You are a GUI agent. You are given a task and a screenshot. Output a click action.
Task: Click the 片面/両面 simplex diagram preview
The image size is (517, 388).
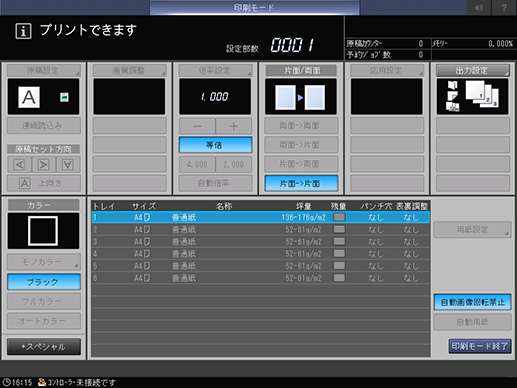[x=301, y=97]
